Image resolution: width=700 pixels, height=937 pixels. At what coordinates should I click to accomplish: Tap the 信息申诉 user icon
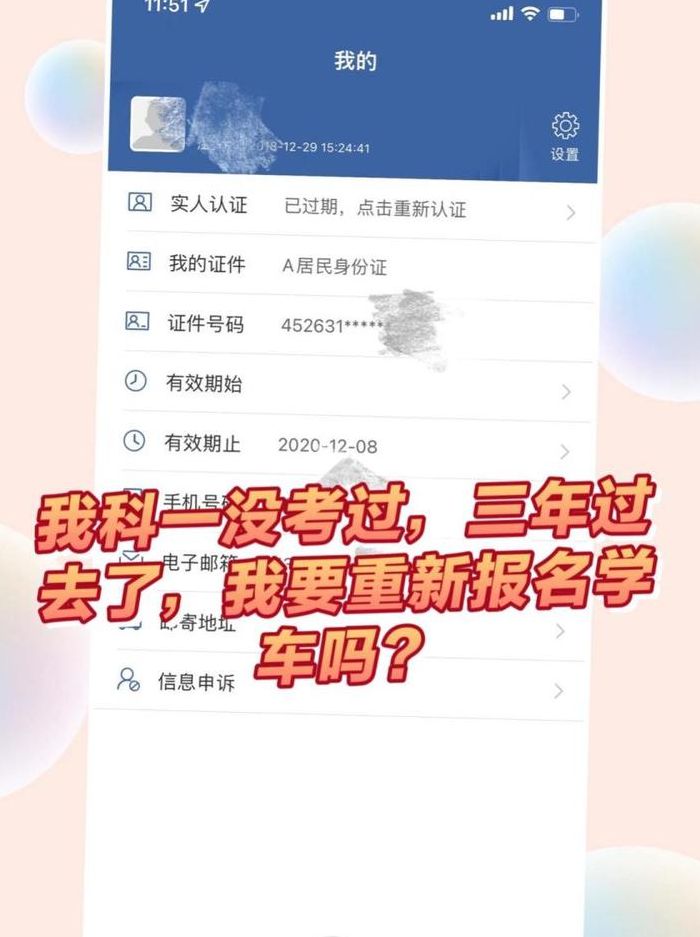click(x=128, y=679)
